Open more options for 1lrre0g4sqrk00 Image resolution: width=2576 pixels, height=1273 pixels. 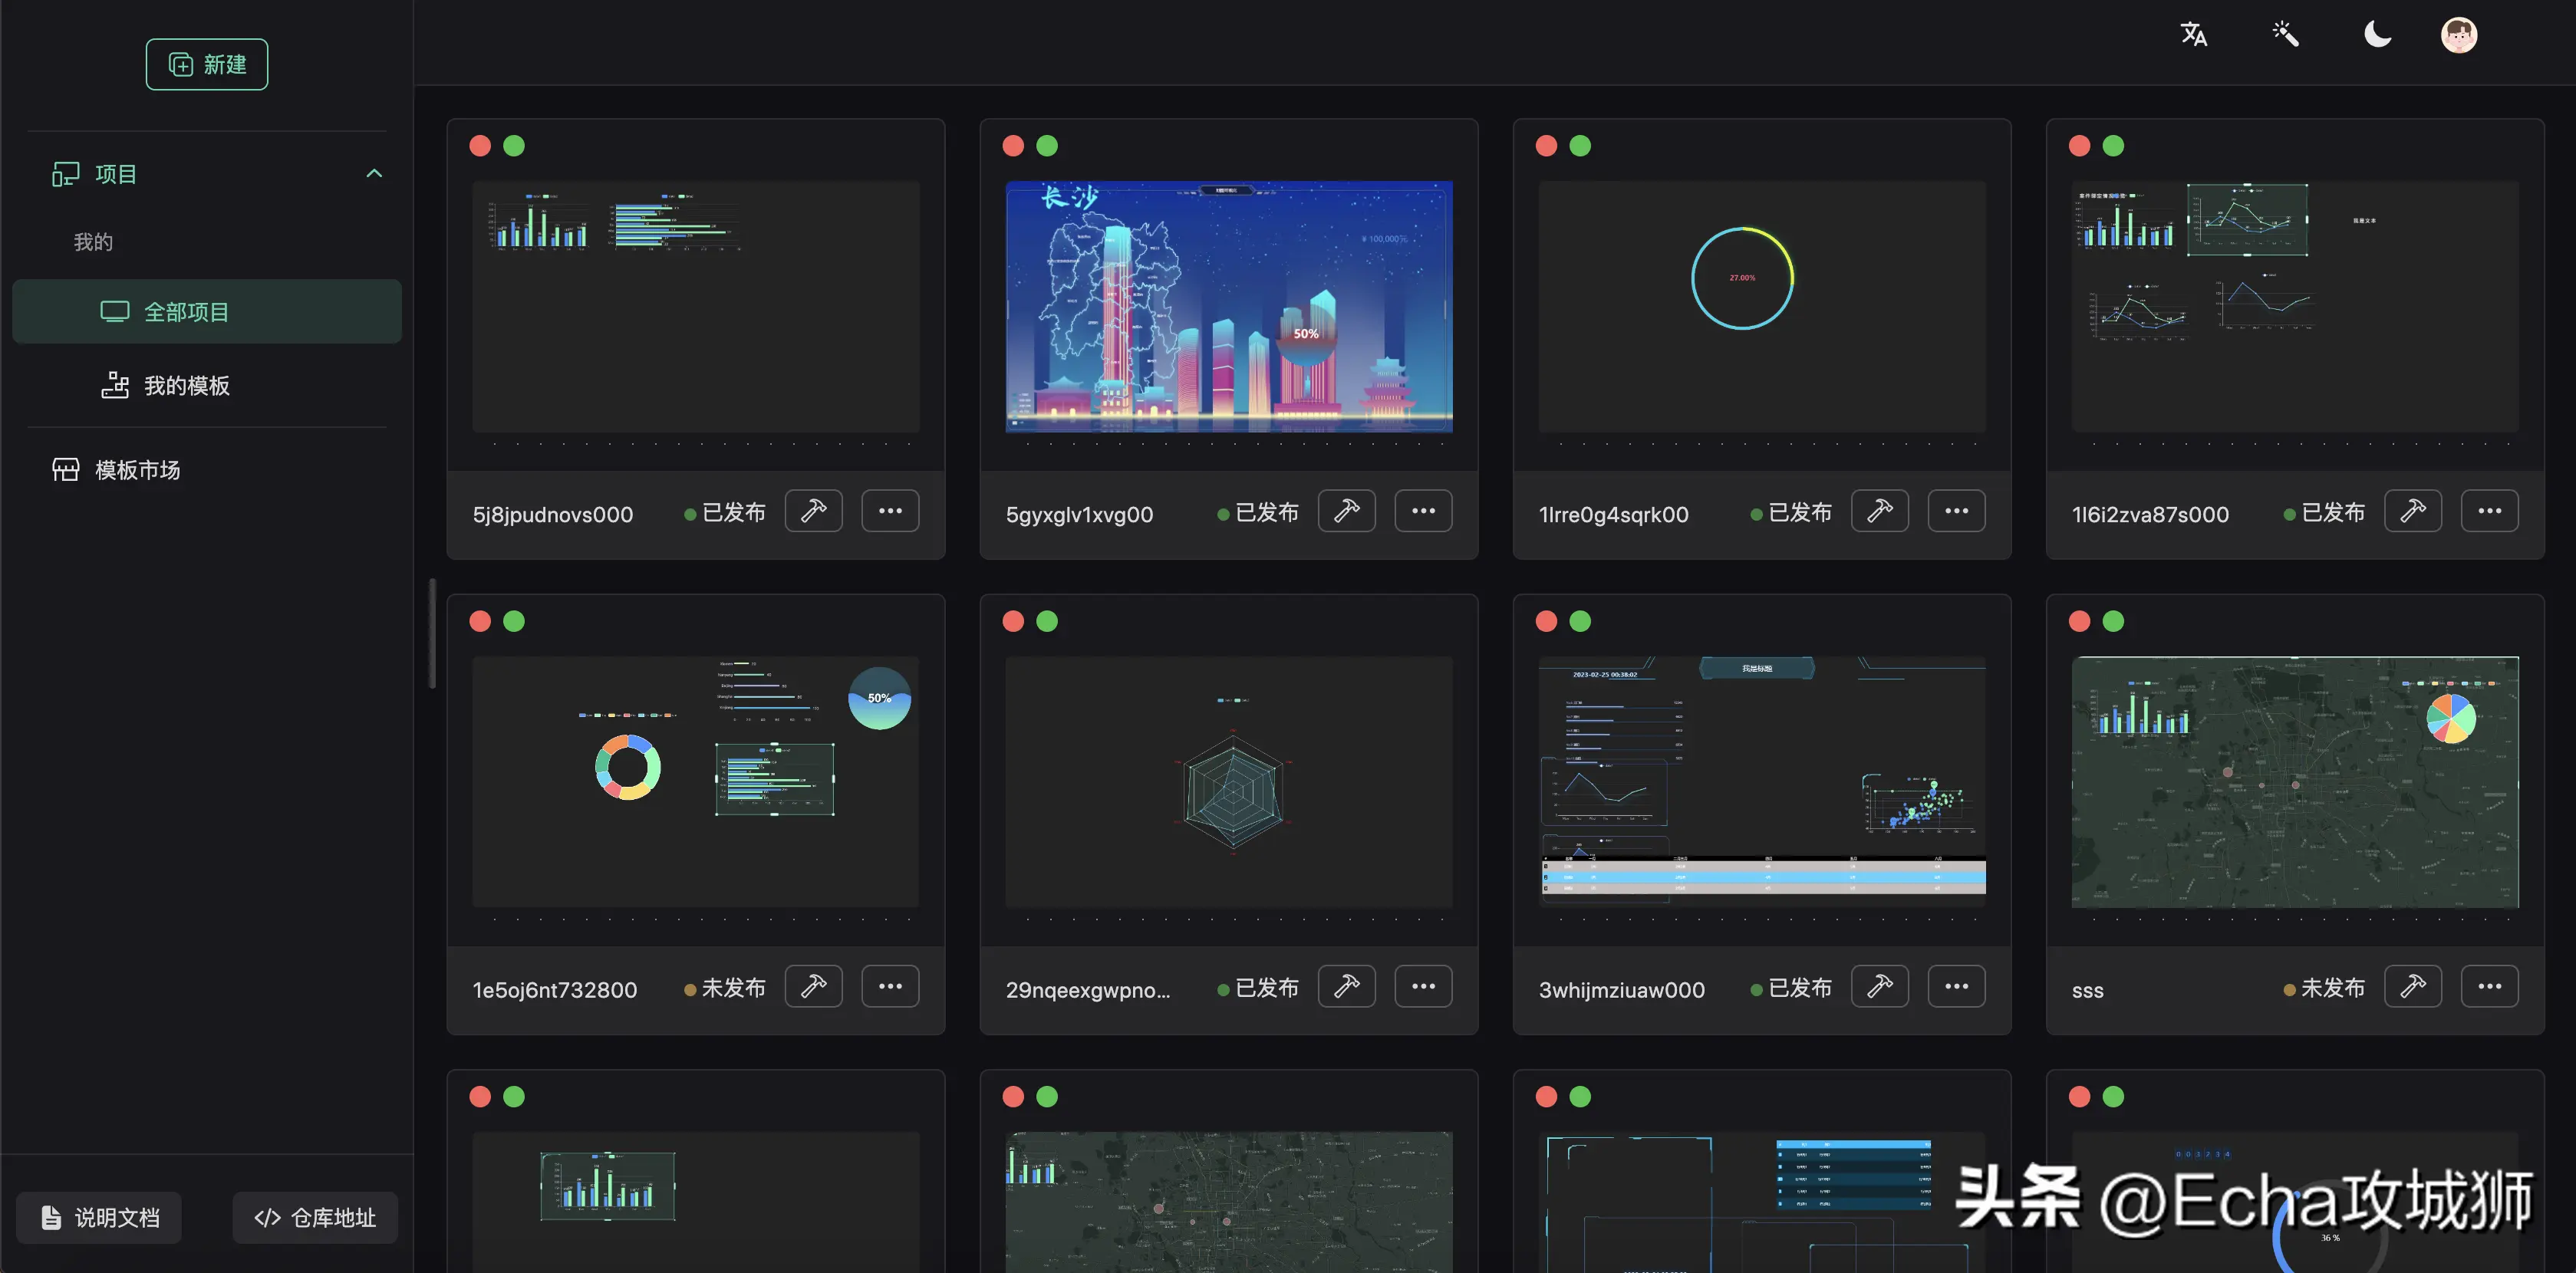coord(1957,511)
